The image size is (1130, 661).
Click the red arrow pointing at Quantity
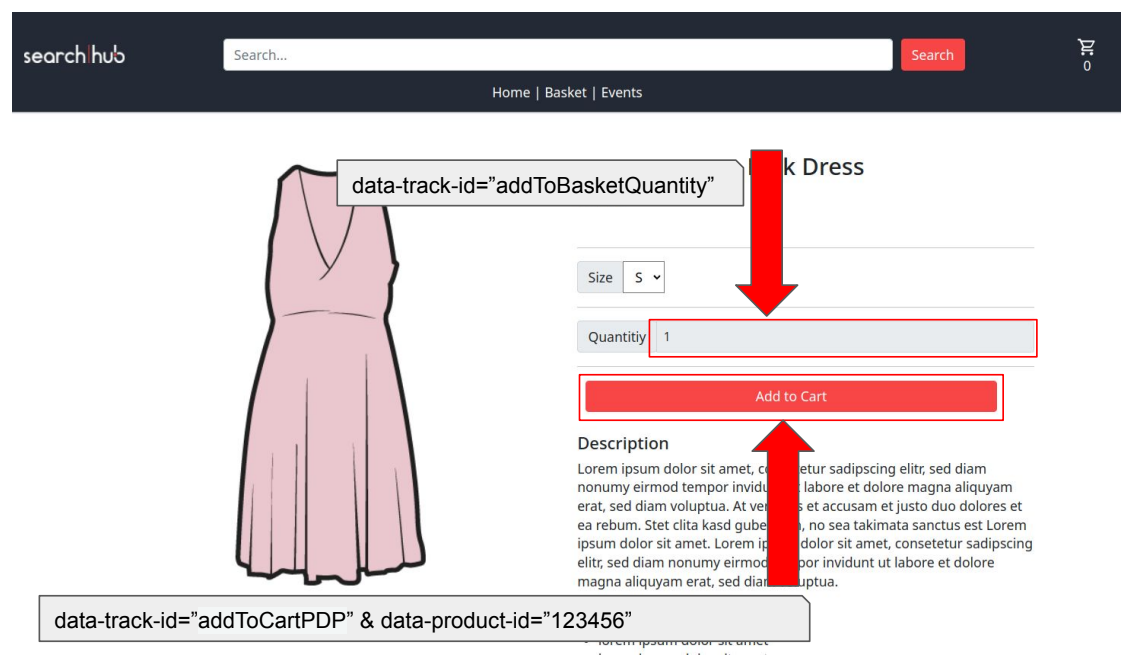pos(766,232)
